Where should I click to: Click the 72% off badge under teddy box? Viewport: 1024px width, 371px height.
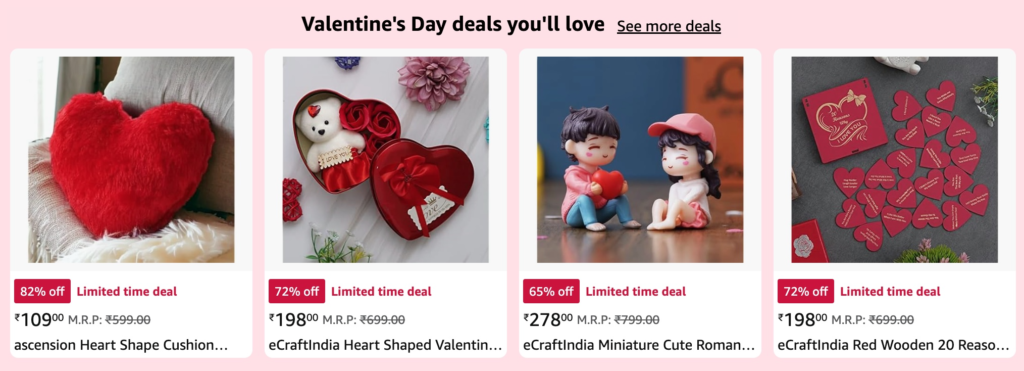(x=296, y=291)
